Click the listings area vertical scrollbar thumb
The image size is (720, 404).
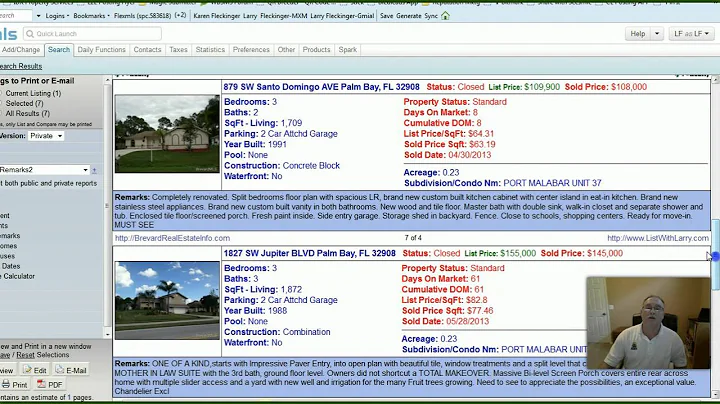coord(715,255)
